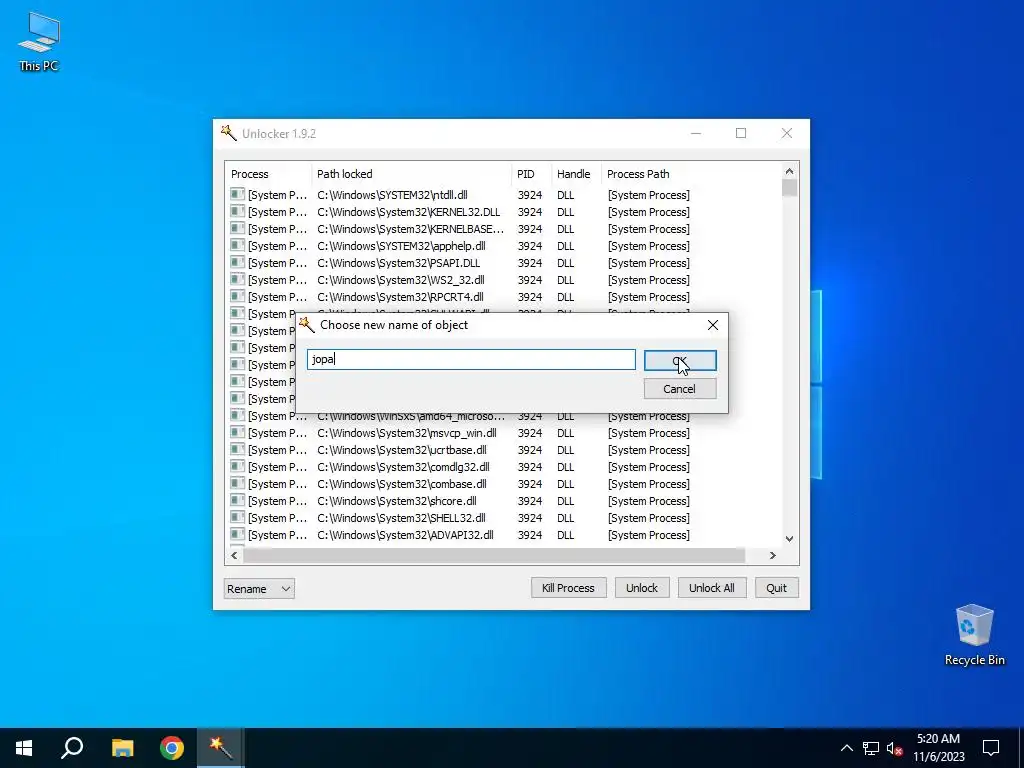Click the Unlock button
Screen dimensions: 1024x768
tap(642, 588)
